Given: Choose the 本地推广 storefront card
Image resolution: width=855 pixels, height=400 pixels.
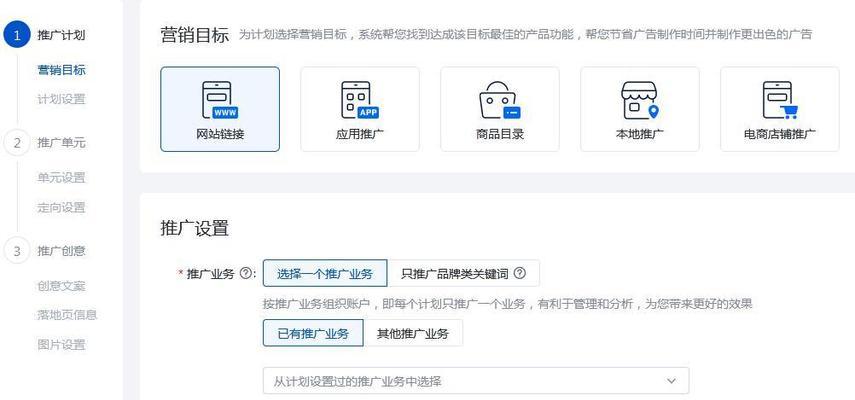Looking at the screenshot, I should coord(640,109).
